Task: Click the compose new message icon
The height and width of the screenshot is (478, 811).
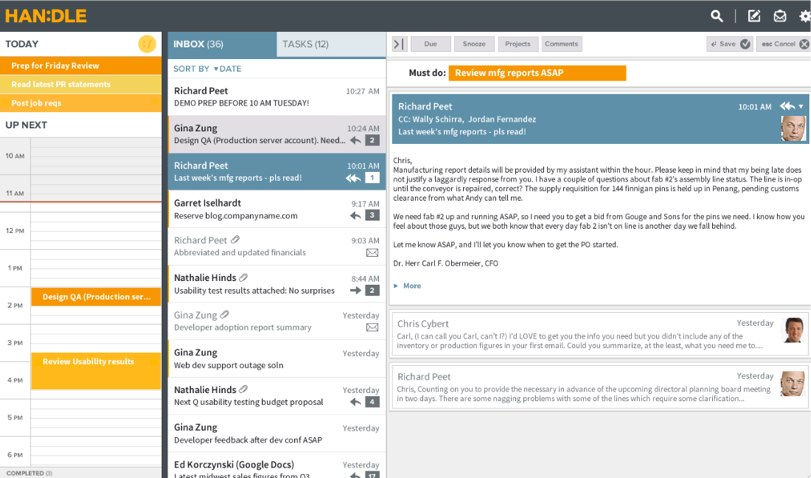Action: point(754,16)
